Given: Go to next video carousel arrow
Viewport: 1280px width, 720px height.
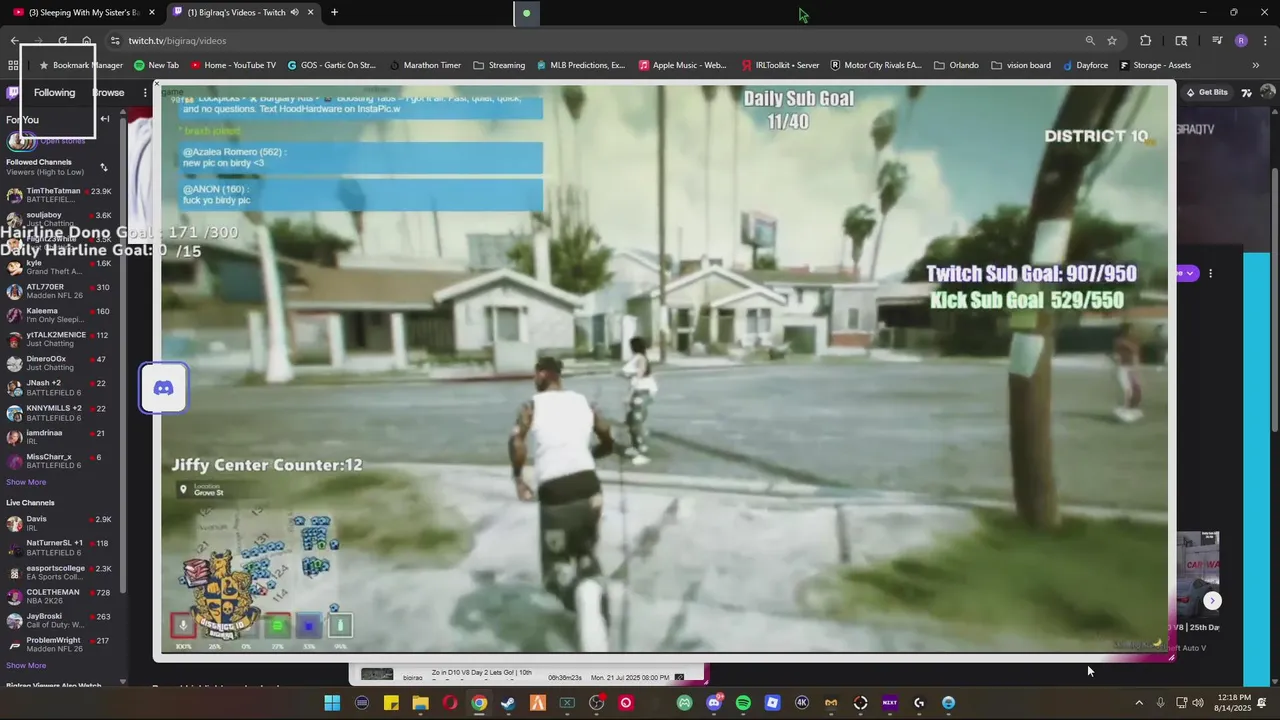Looking at the screenshot, I should pos(1212,601).
